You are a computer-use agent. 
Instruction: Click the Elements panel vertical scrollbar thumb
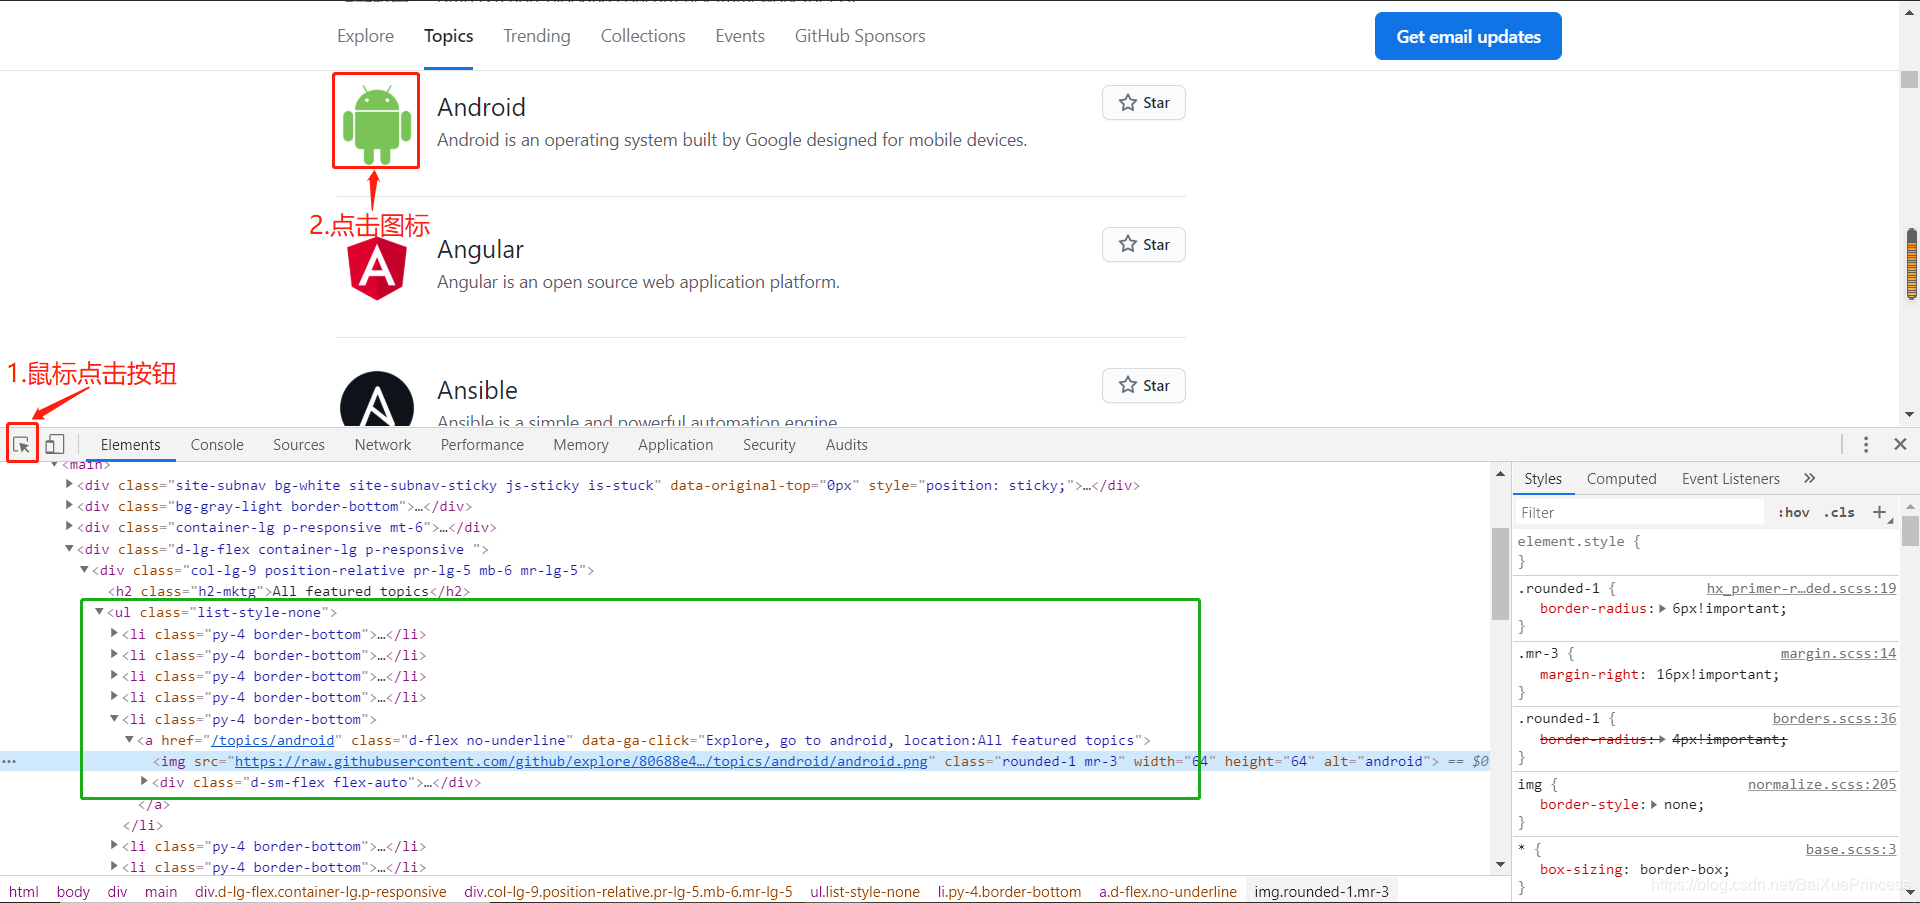pos(1500,574)
